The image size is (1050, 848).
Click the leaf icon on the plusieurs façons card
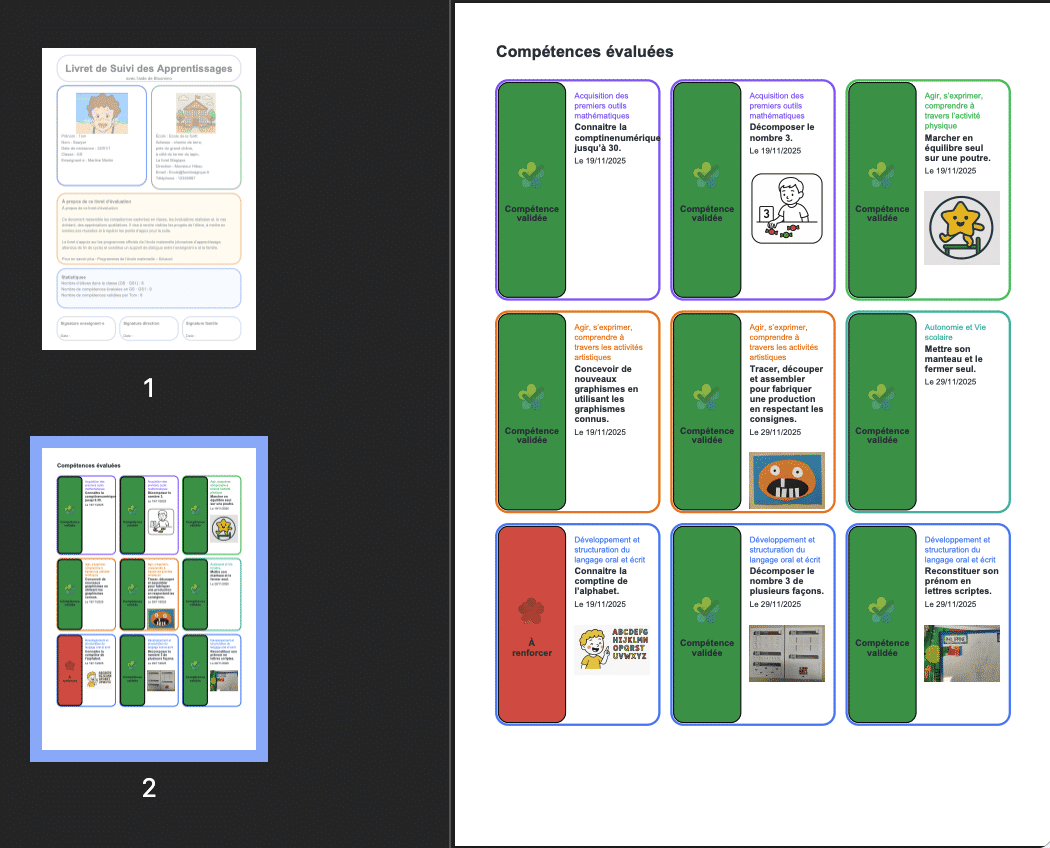click(x=706, y=610)
